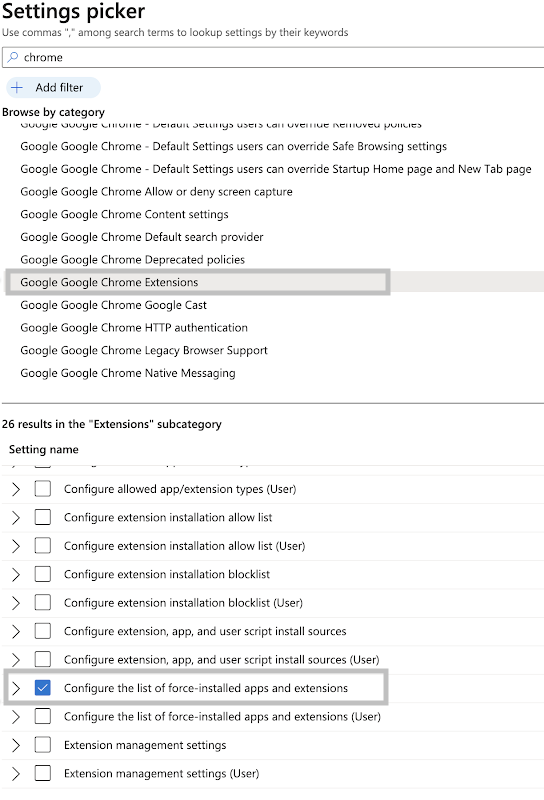Click the Setting name column header
This screenshot has width=544, height=800.
click(x=43, y=449)
